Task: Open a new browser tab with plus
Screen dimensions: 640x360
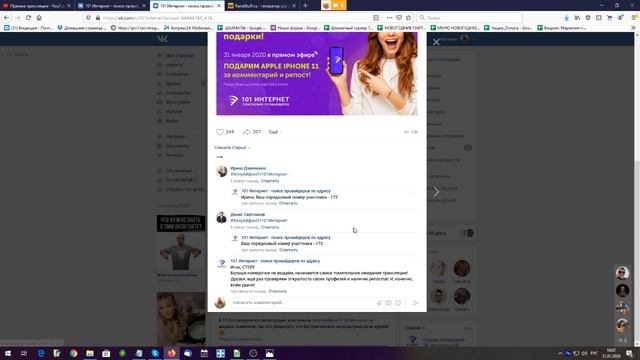Action: (x=305, y=6)
